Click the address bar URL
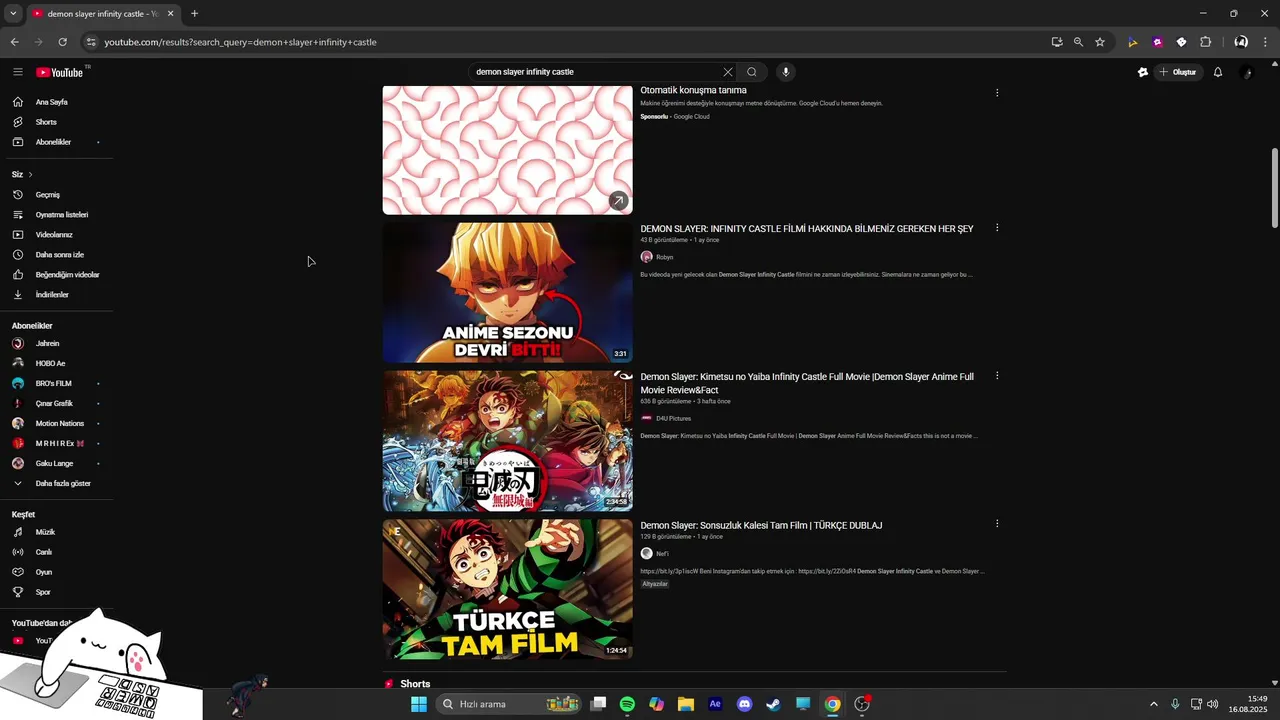Screen dimensions: 1280x720 click(240, 42)
